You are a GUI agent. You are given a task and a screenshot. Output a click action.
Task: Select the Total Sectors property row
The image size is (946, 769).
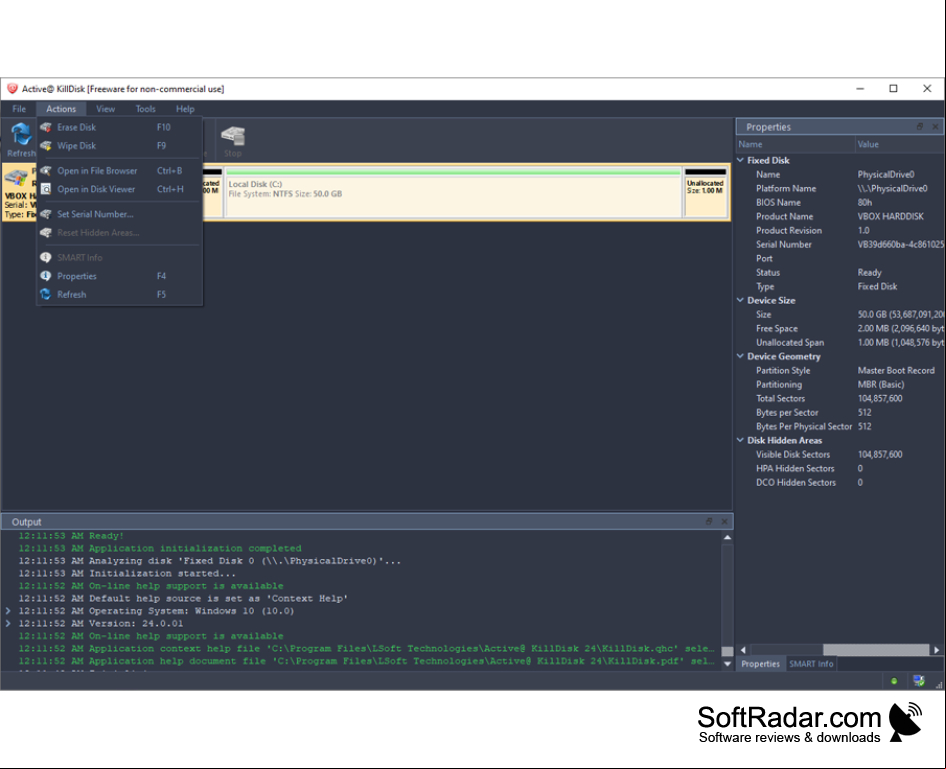(x=840, y=398)
